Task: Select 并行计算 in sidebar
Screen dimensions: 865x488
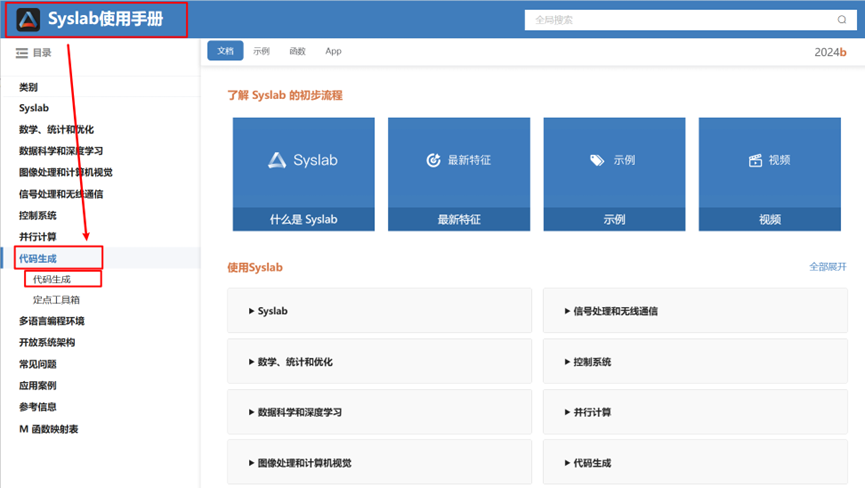Action: 38,237
